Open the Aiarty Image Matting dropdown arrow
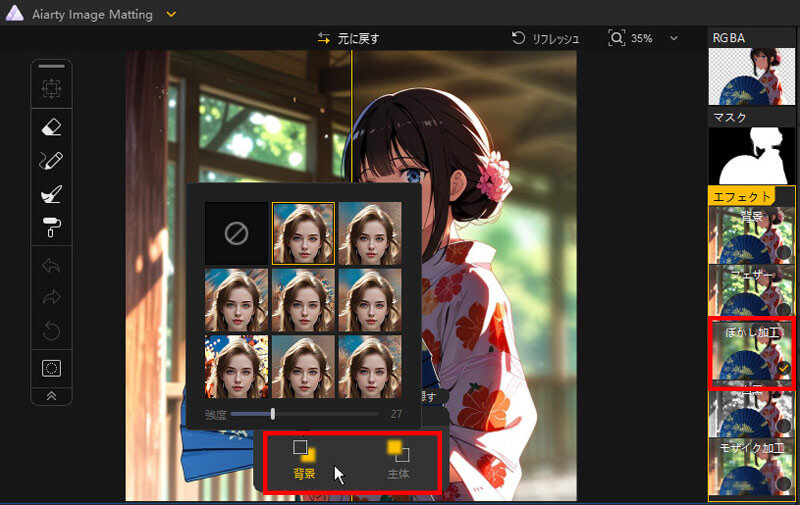The width and height of the screenshot is (800, 505). point(171,14)
